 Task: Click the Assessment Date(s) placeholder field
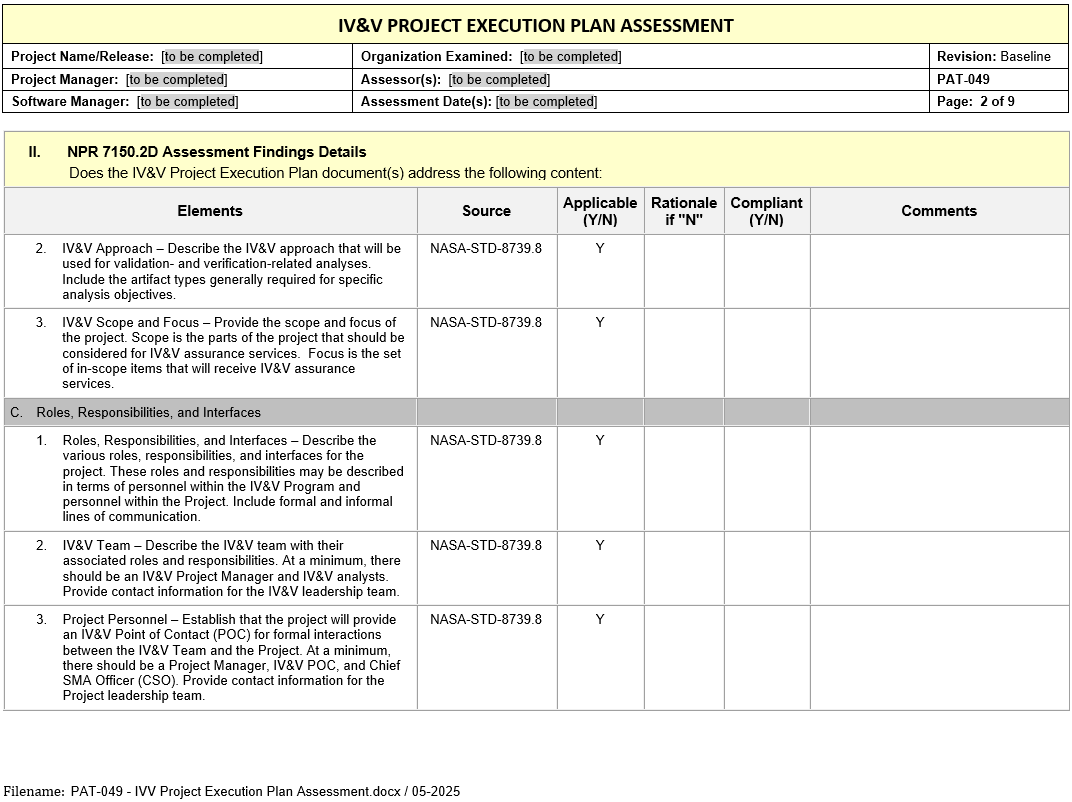(546, 101)
